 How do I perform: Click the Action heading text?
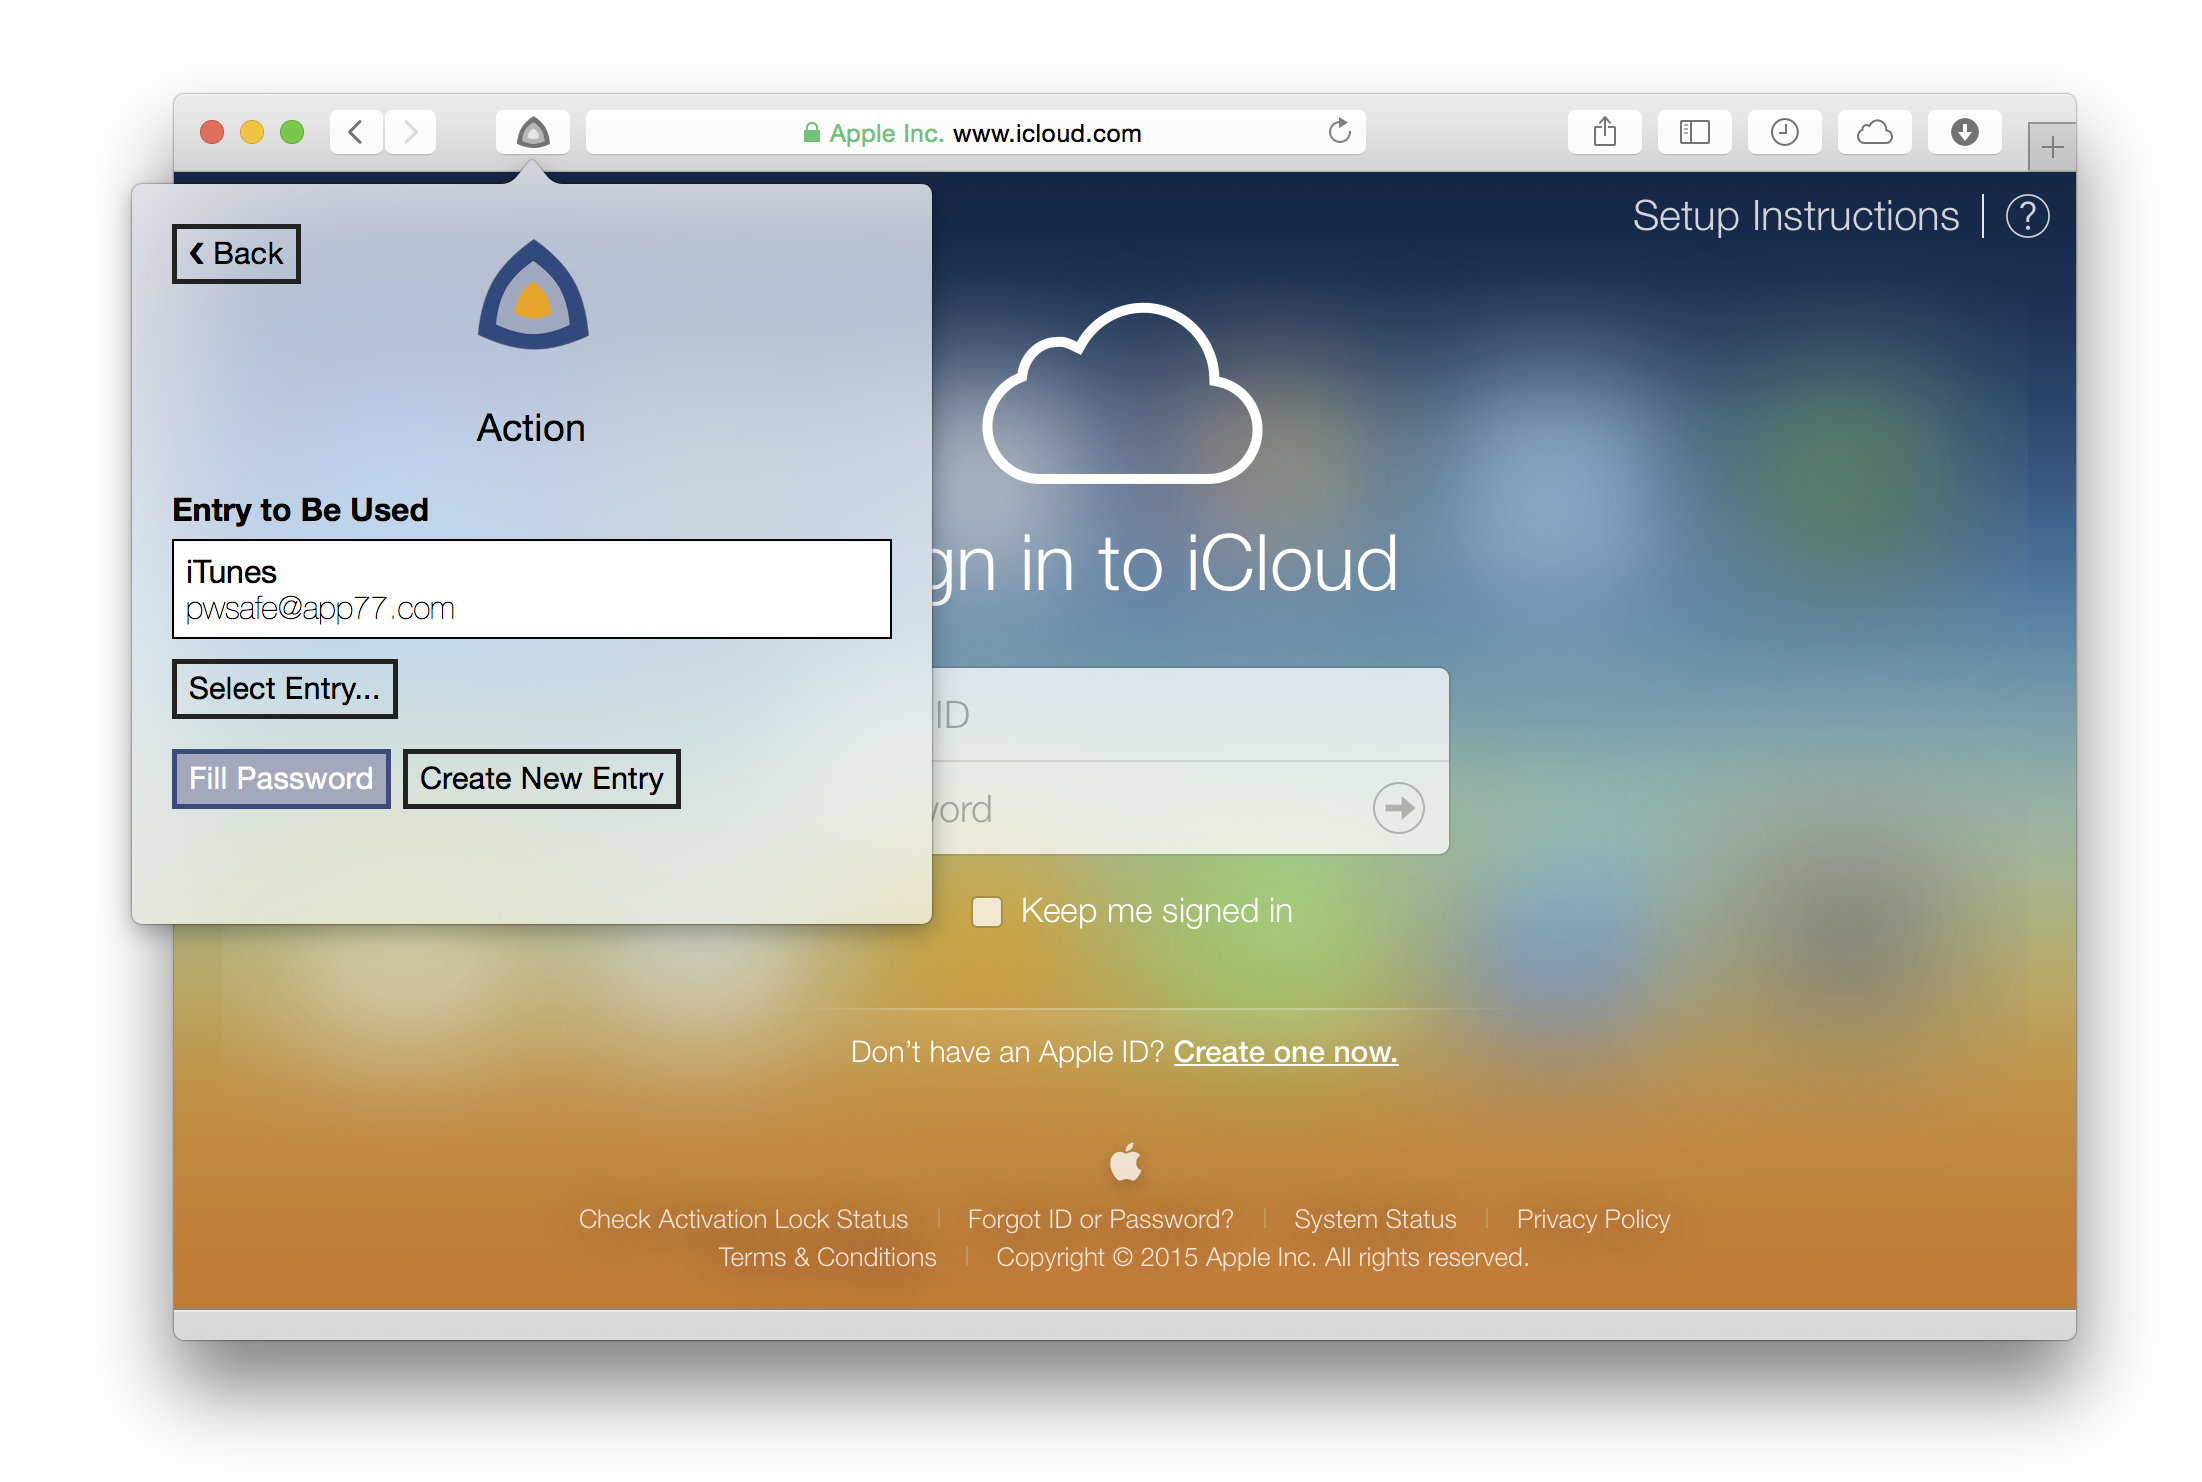[531, 428]
